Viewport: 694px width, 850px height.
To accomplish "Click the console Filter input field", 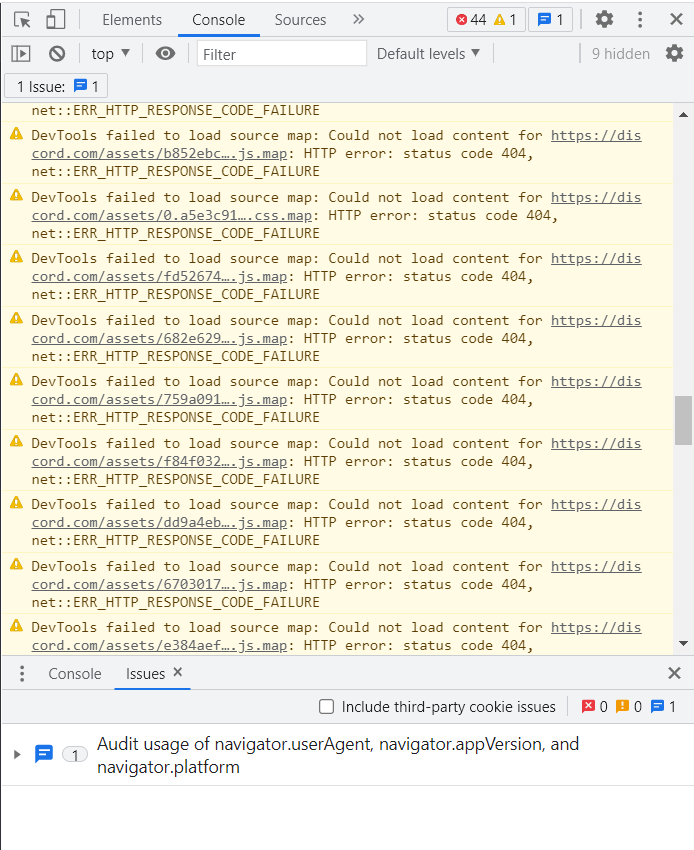I will 282,54.
